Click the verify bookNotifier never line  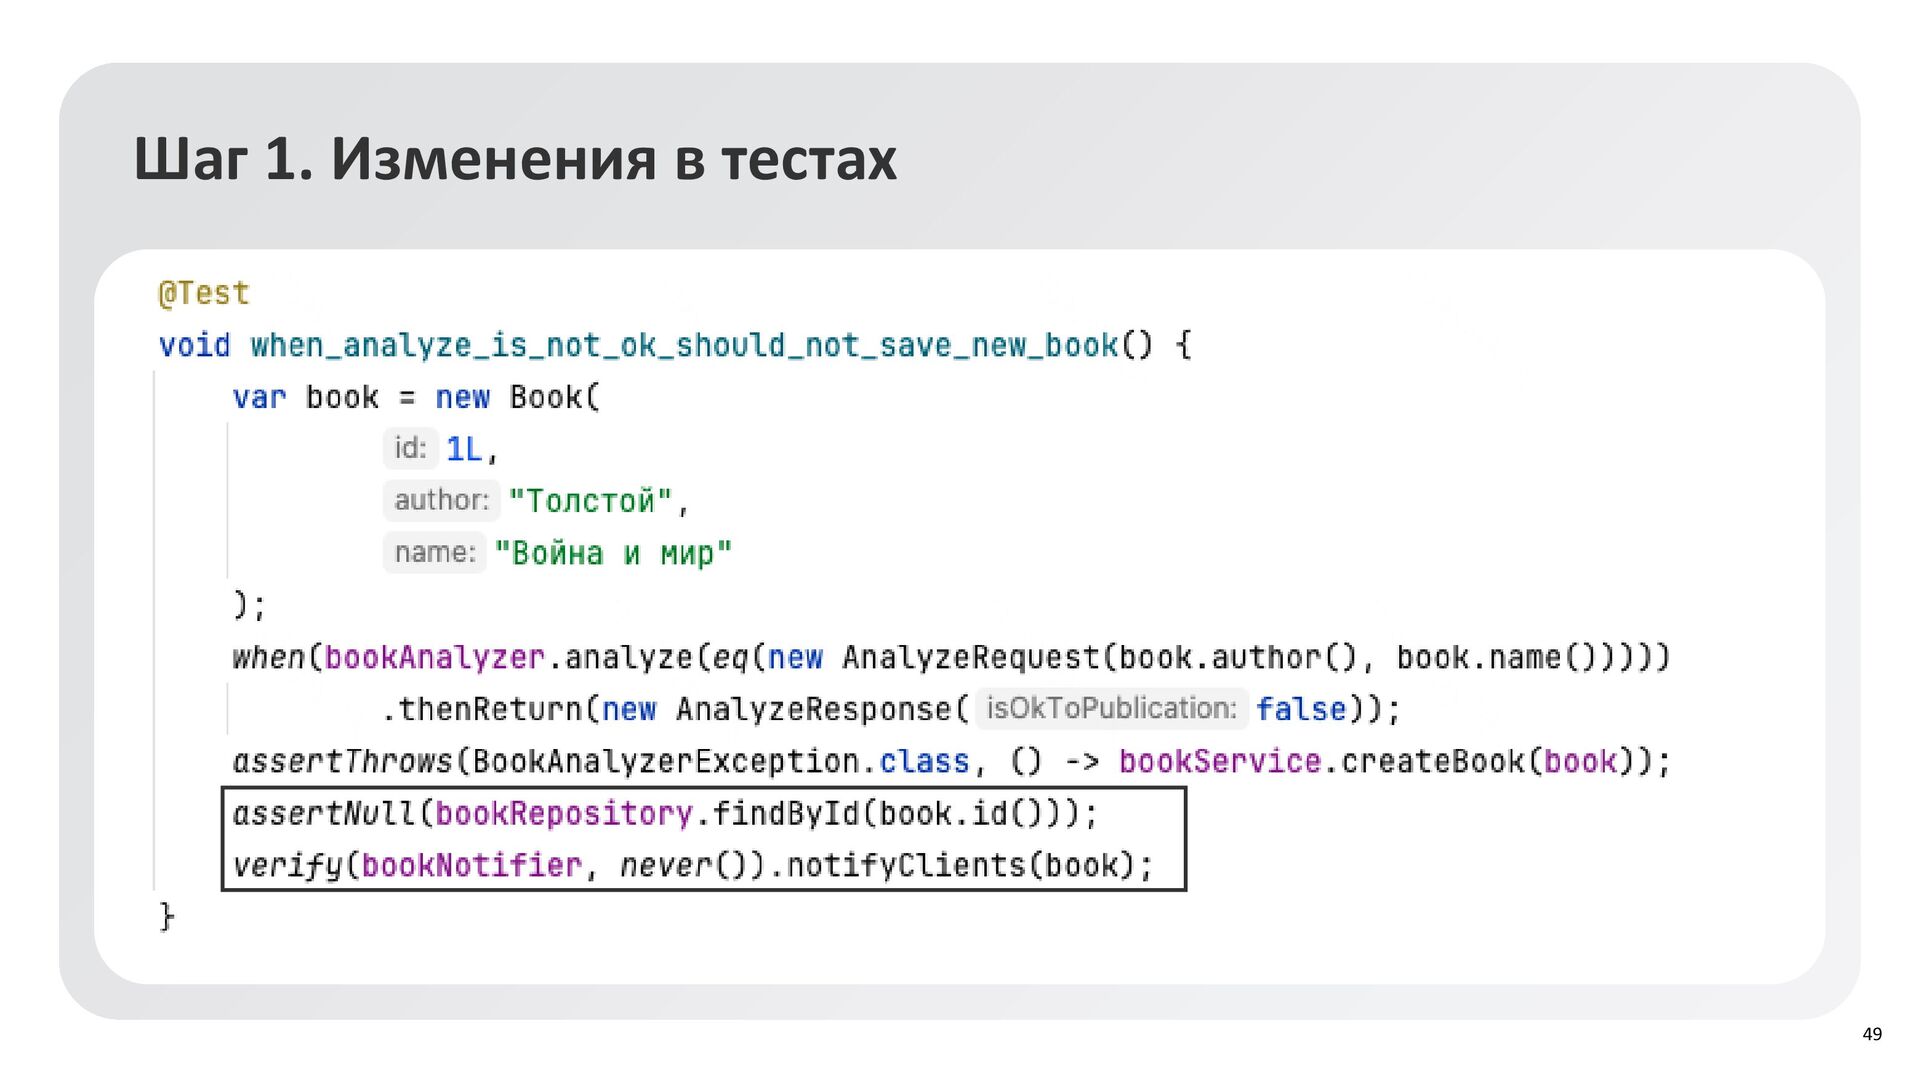[692, 865]
